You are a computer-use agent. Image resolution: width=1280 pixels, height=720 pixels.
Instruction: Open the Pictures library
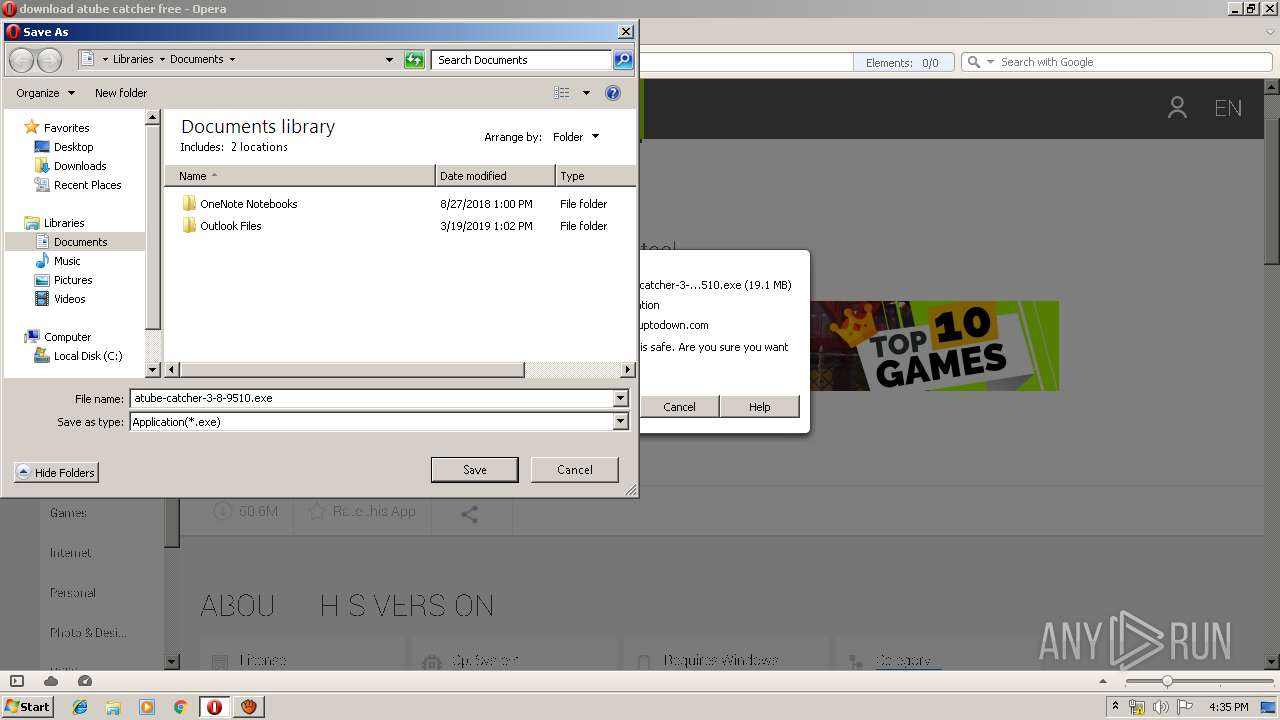(73, 280)
